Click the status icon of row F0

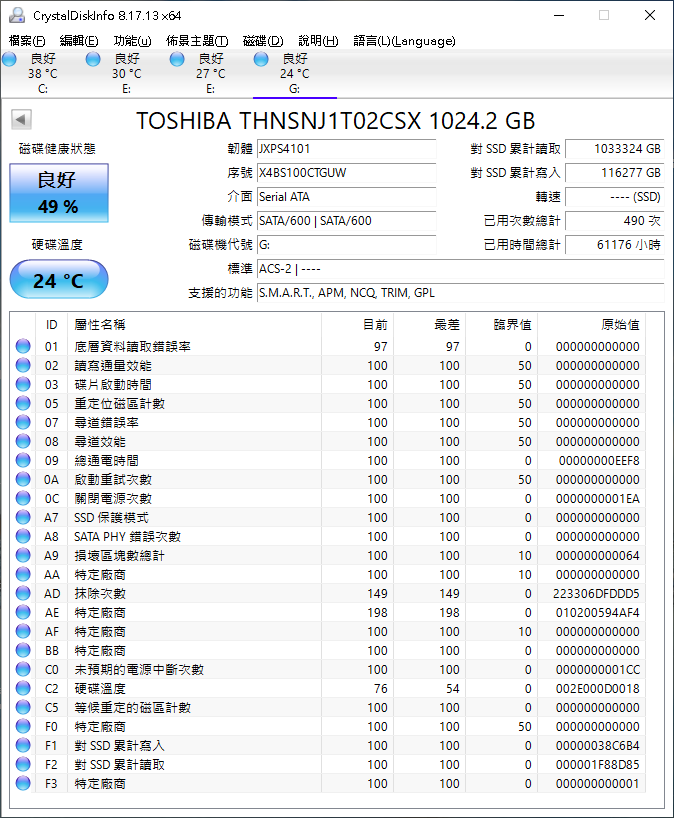pos(23,726)
